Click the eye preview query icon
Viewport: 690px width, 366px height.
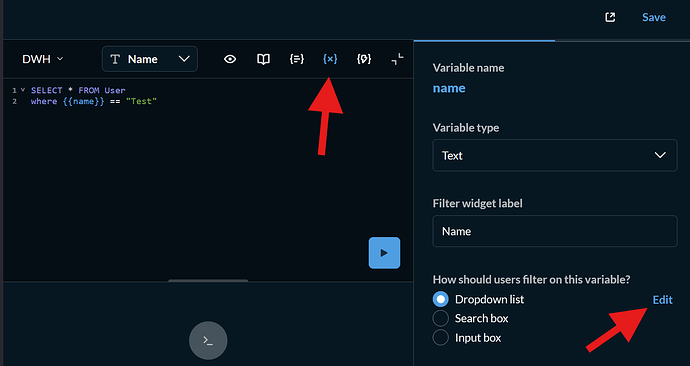[x=230, y=59]
